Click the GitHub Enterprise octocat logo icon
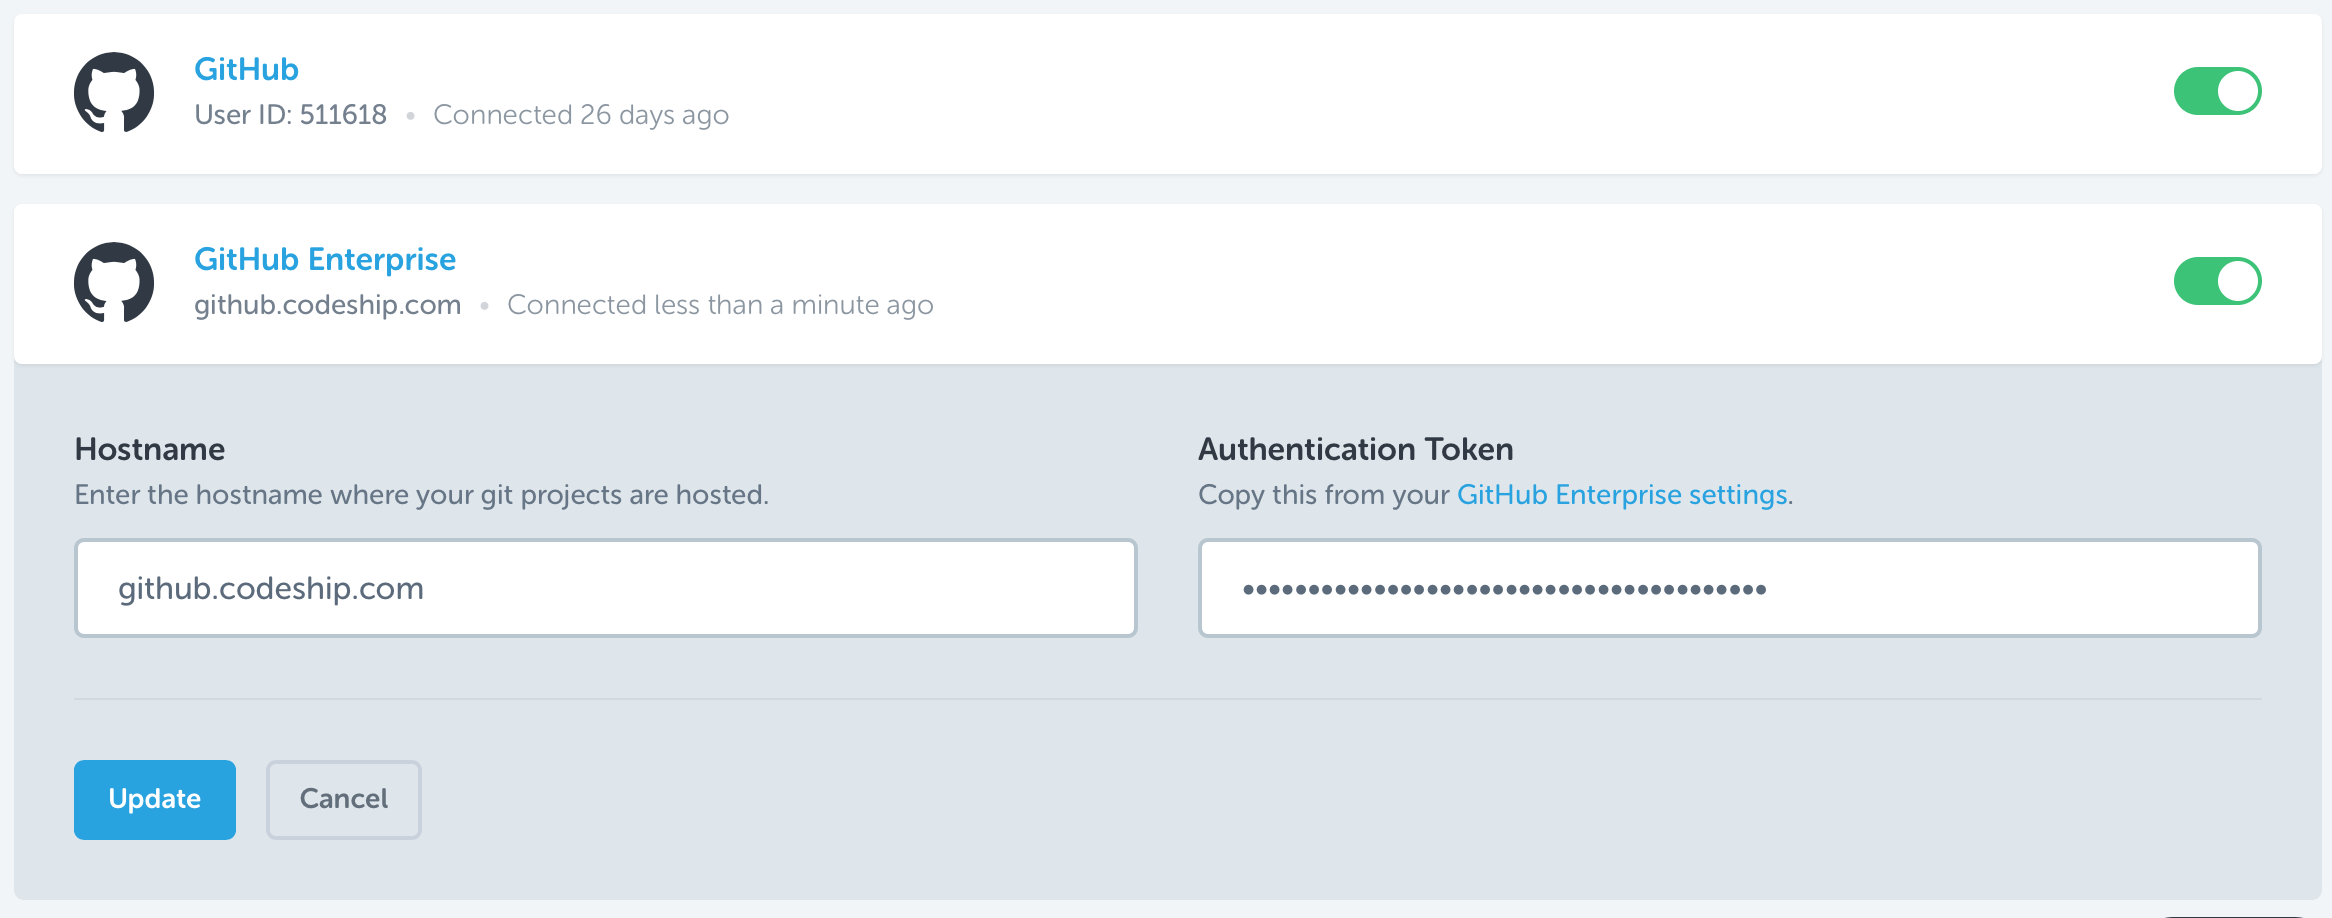The height and width of the screenshot is (918, 2332). [x=114, y=282]
